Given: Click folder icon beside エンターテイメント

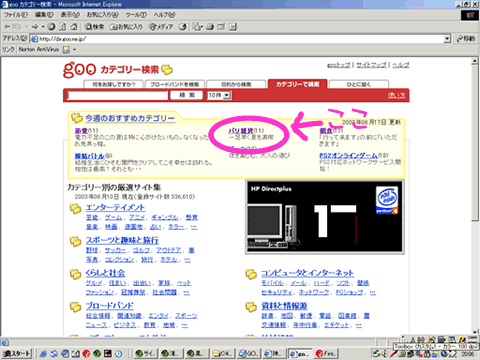Looking at the screenshot, I should 75,209.
